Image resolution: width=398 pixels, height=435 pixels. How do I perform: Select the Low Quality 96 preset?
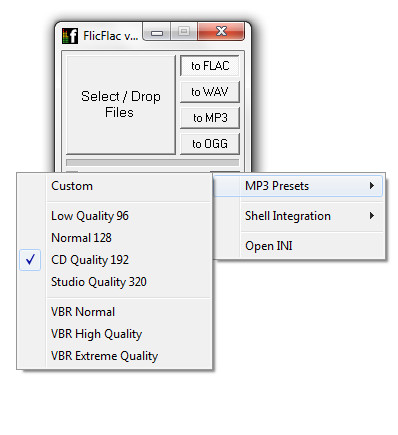pos(114,216)
